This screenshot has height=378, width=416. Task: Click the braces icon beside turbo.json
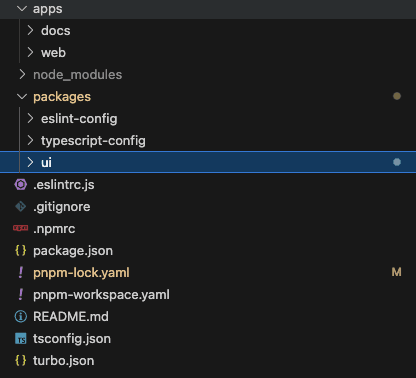(x=21, y=360)
